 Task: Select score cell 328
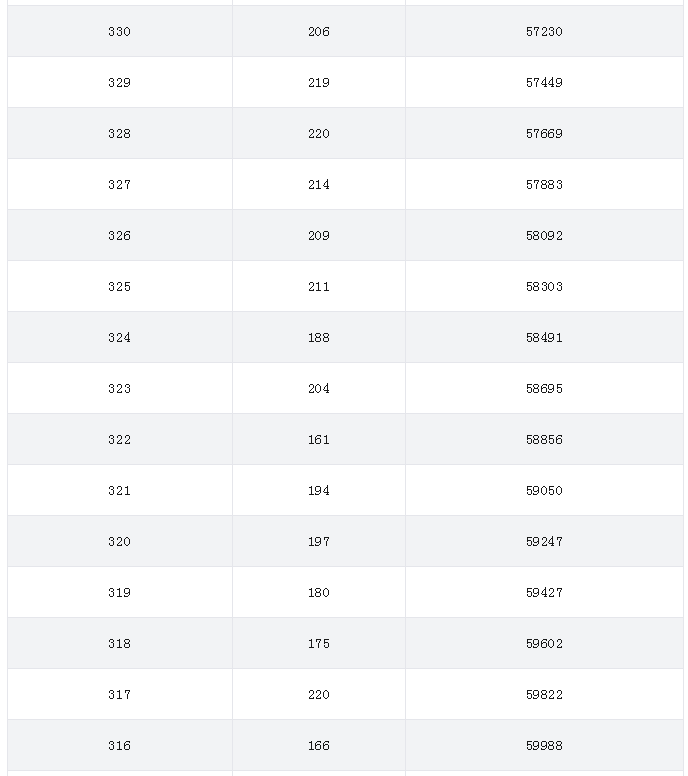(x=120, y=134)
